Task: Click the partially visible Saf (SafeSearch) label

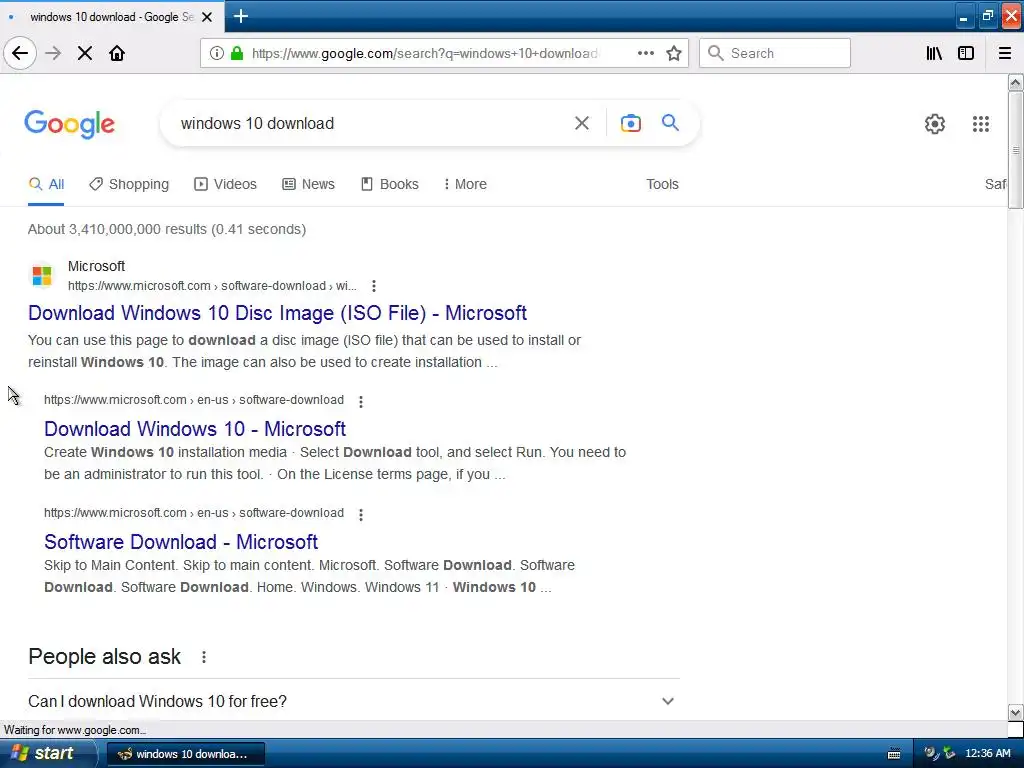Action: (x=995, y=184)
